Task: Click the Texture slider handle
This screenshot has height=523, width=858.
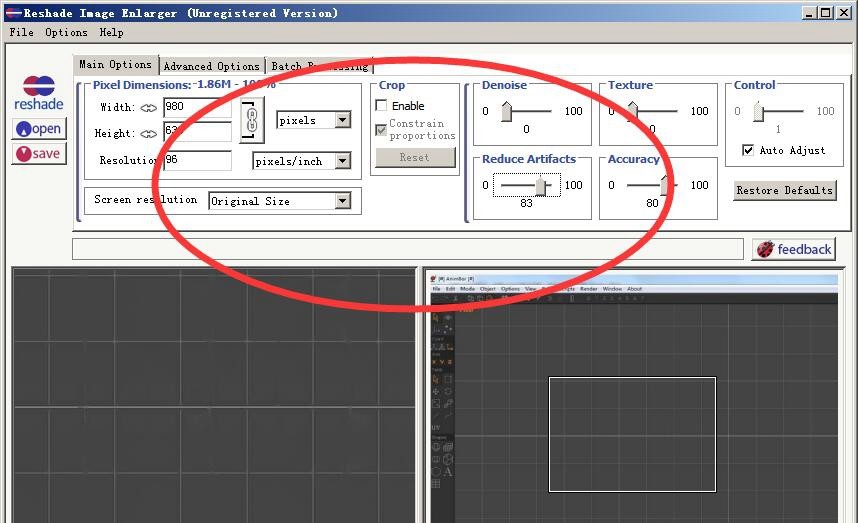Action: pyautogui.click(x=633, y=112)
